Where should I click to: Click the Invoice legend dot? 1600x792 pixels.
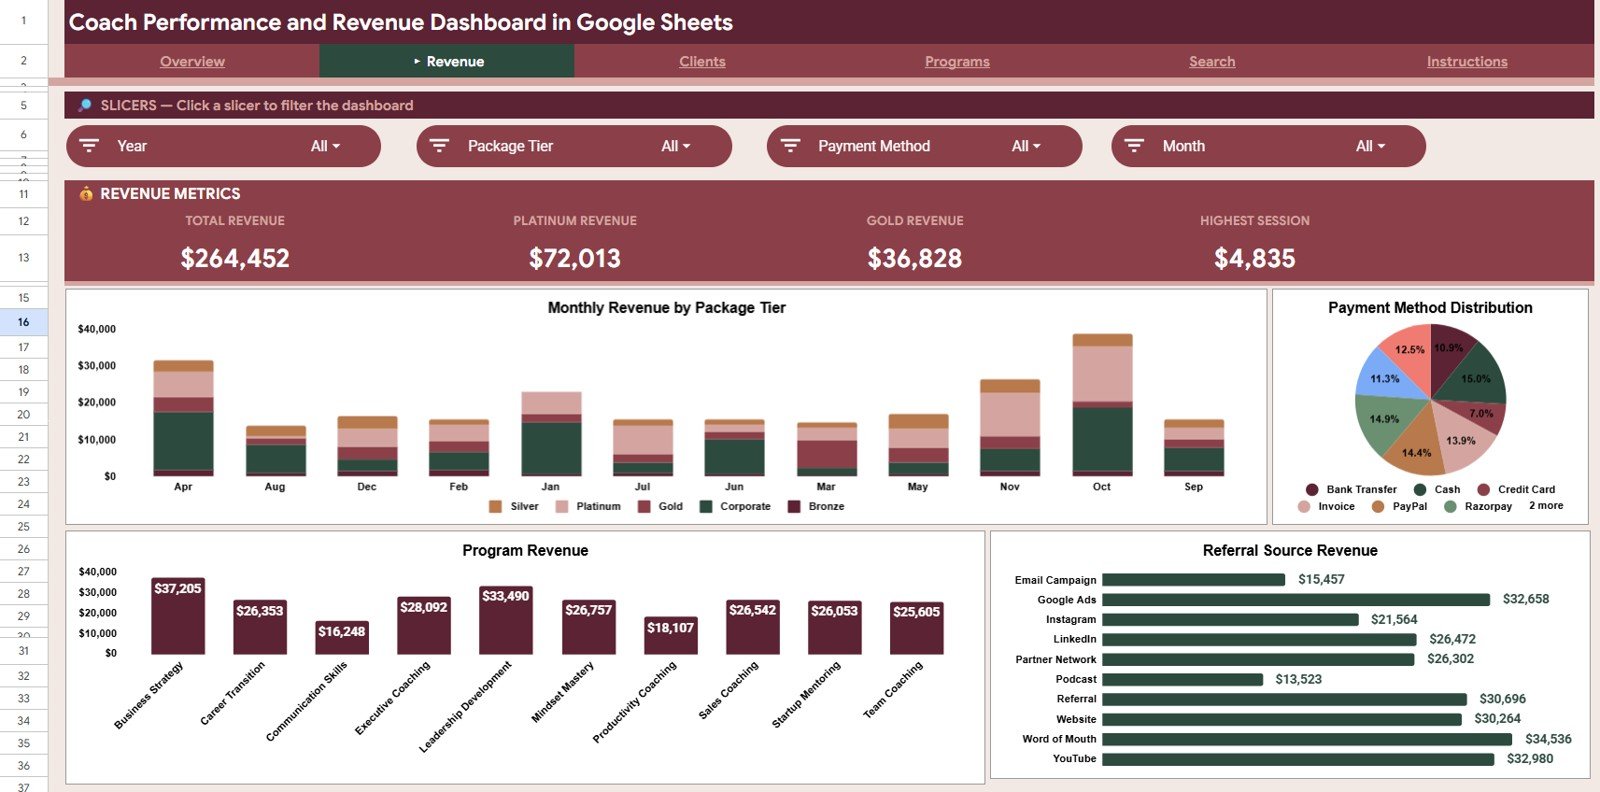(x=1304, y=507)
